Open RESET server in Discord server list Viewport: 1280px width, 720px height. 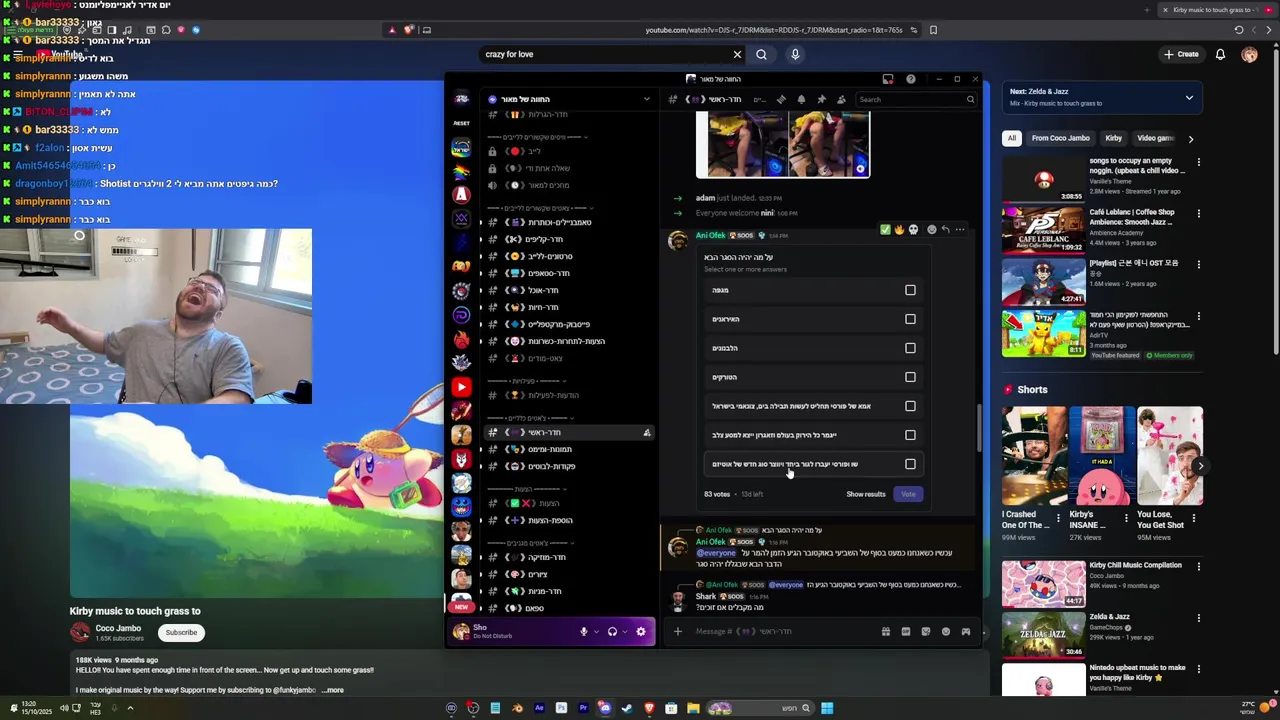click(461, 123)
